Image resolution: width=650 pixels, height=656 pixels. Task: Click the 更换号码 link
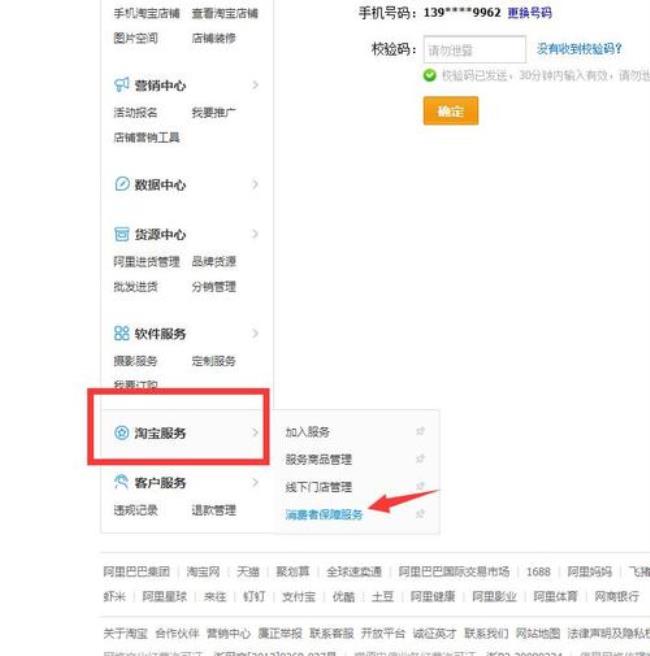click(530, 13)
